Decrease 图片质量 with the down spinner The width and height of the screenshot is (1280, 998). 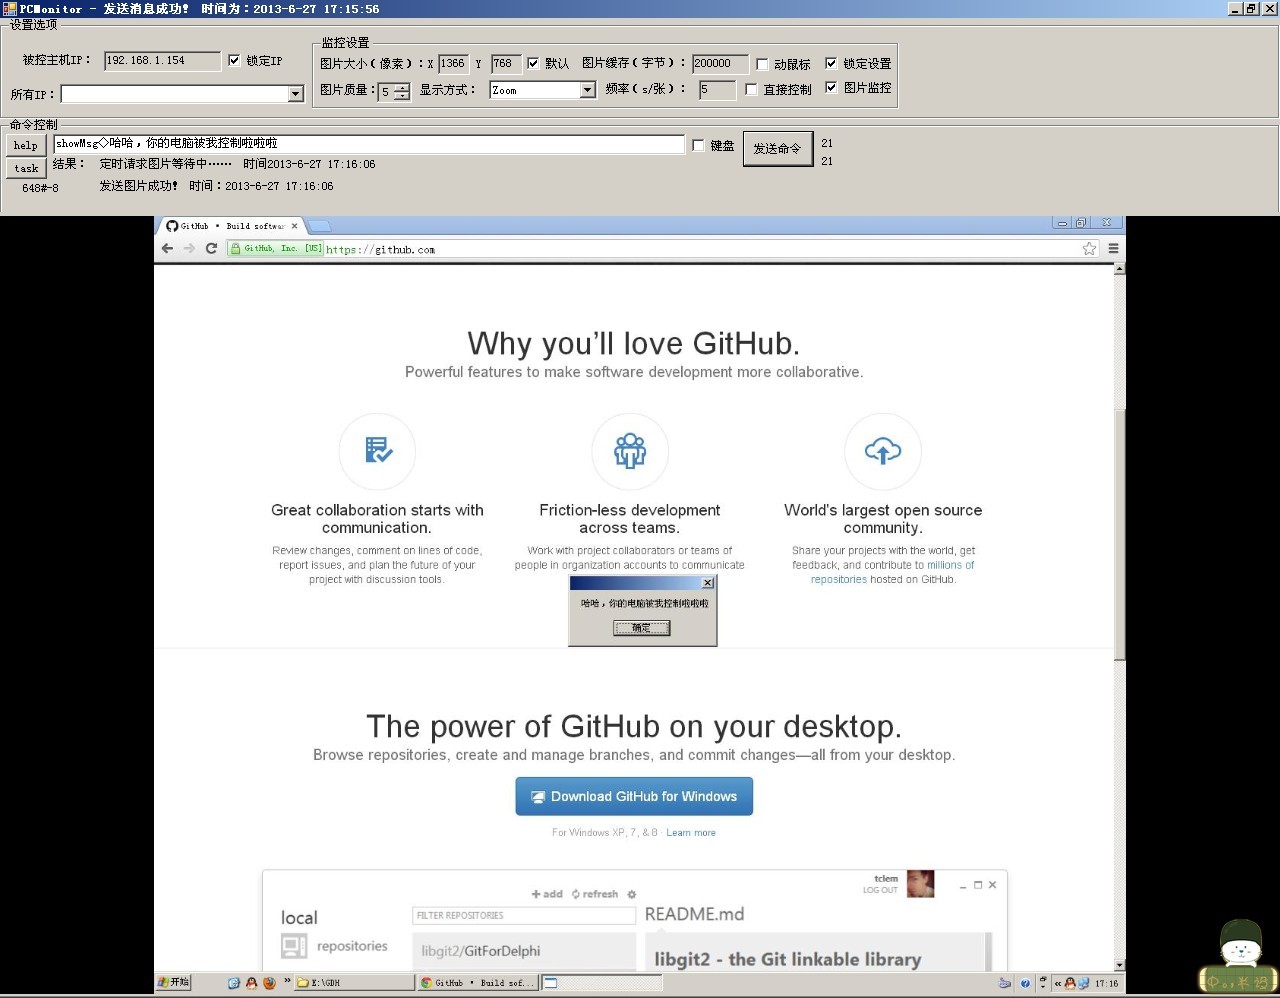(402, 96)
